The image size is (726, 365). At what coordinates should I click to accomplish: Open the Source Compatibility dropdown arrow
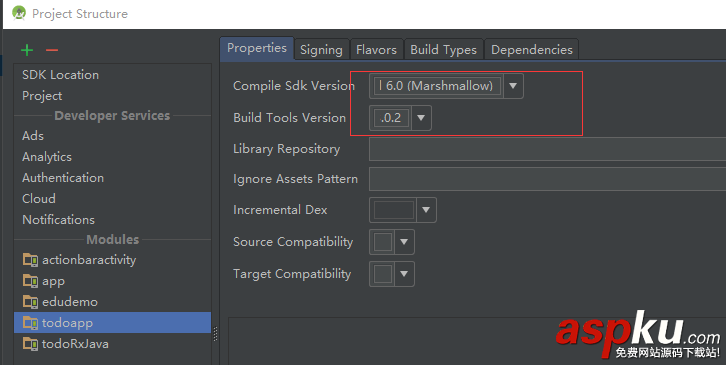pyautogui.click(x=404, y=242)
